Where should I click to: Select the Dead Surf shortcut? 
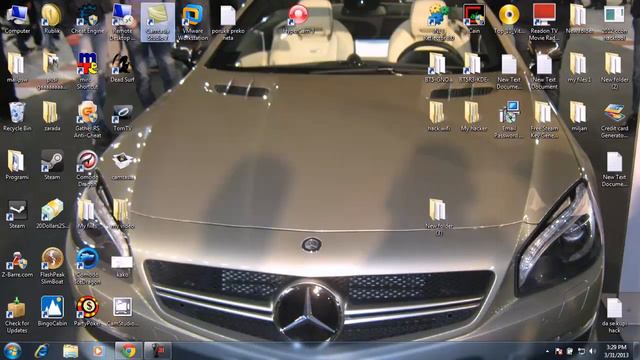(x=122, y=67)
